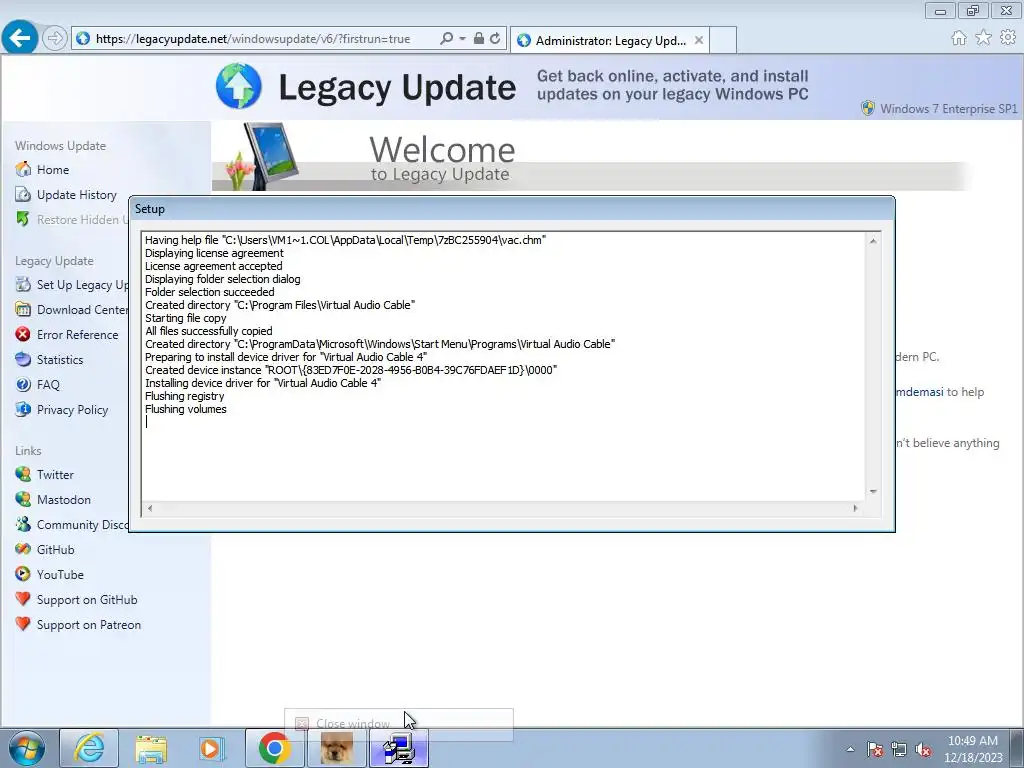
Task: Open Google Chrome from the taskbar
Action: (274, 748)
